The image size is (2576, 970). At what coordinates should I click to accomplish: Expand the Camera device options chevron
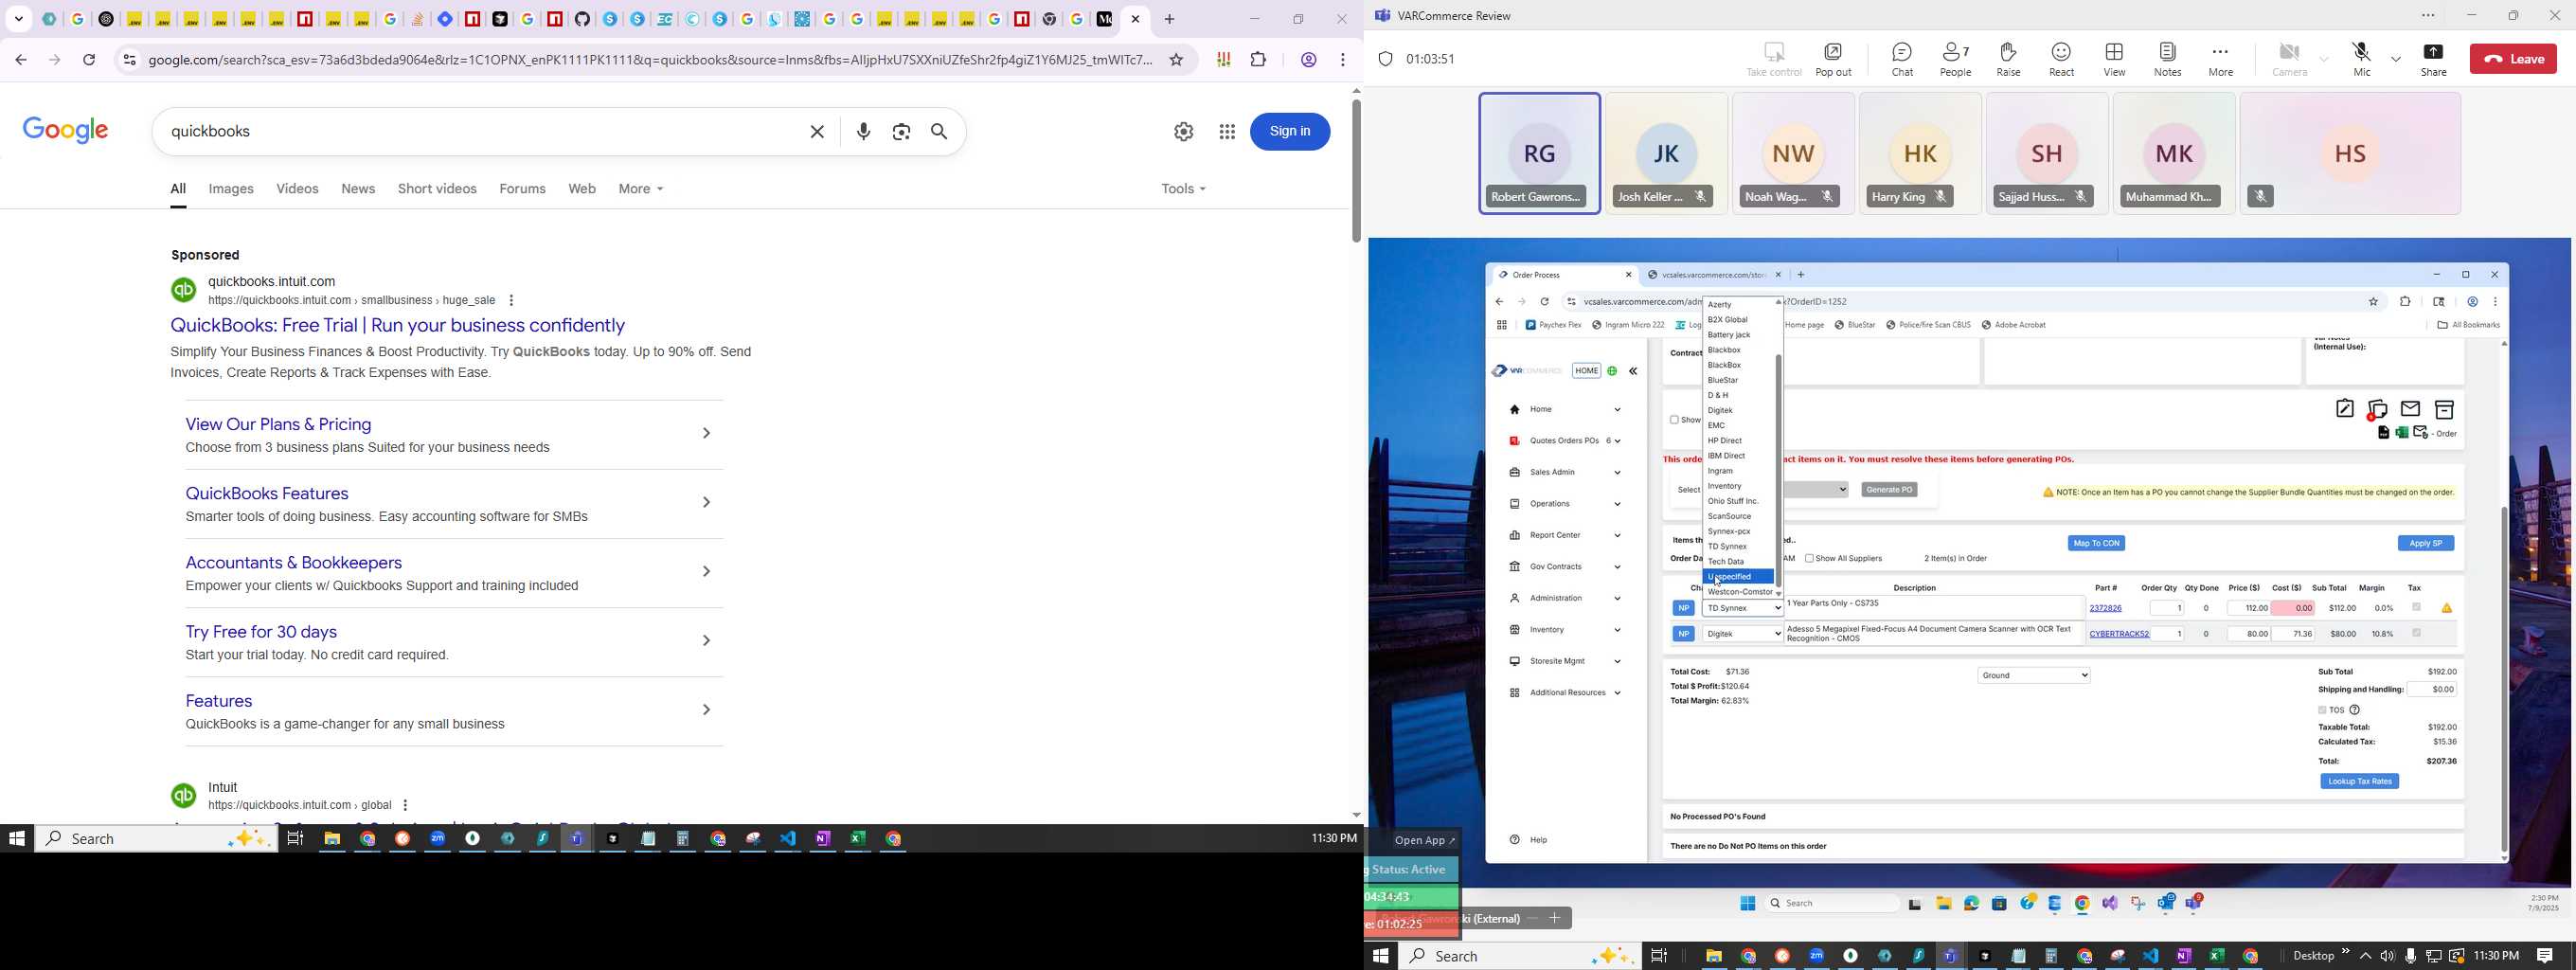2324,60
